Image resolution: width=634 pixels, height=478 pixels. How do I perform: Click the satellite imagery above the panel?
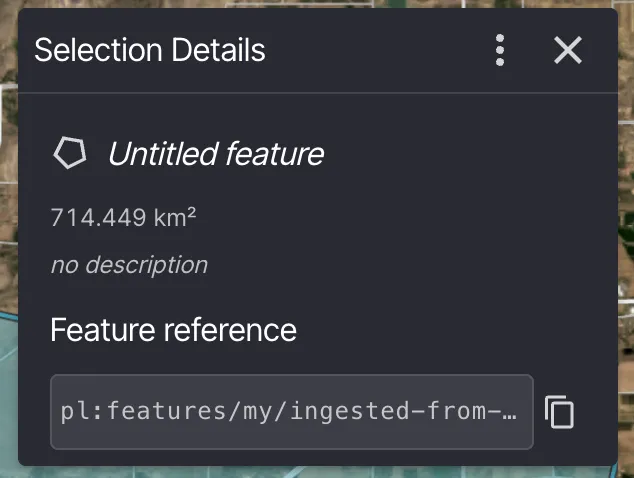click(315, 4)
